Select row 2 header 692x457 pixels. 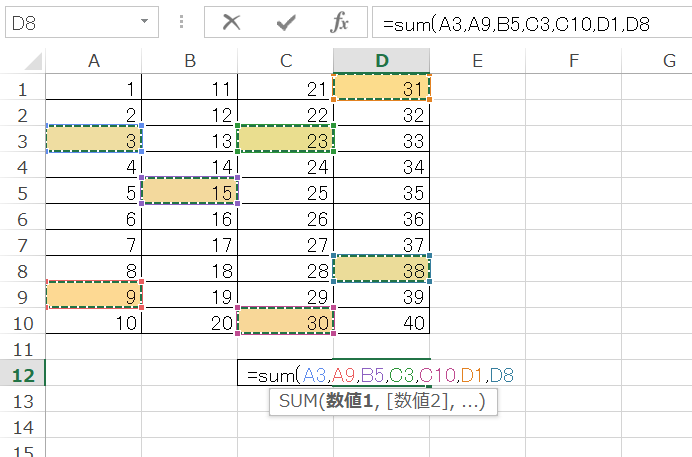[23, 113]
